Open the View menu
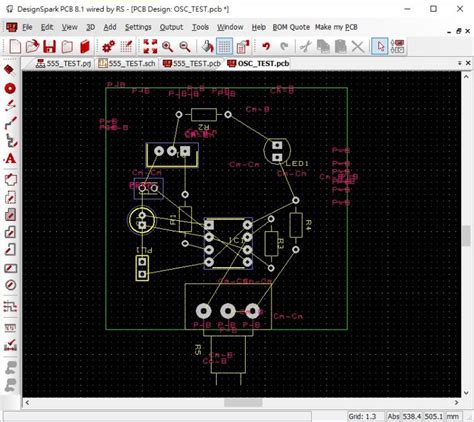 [69, 27]
